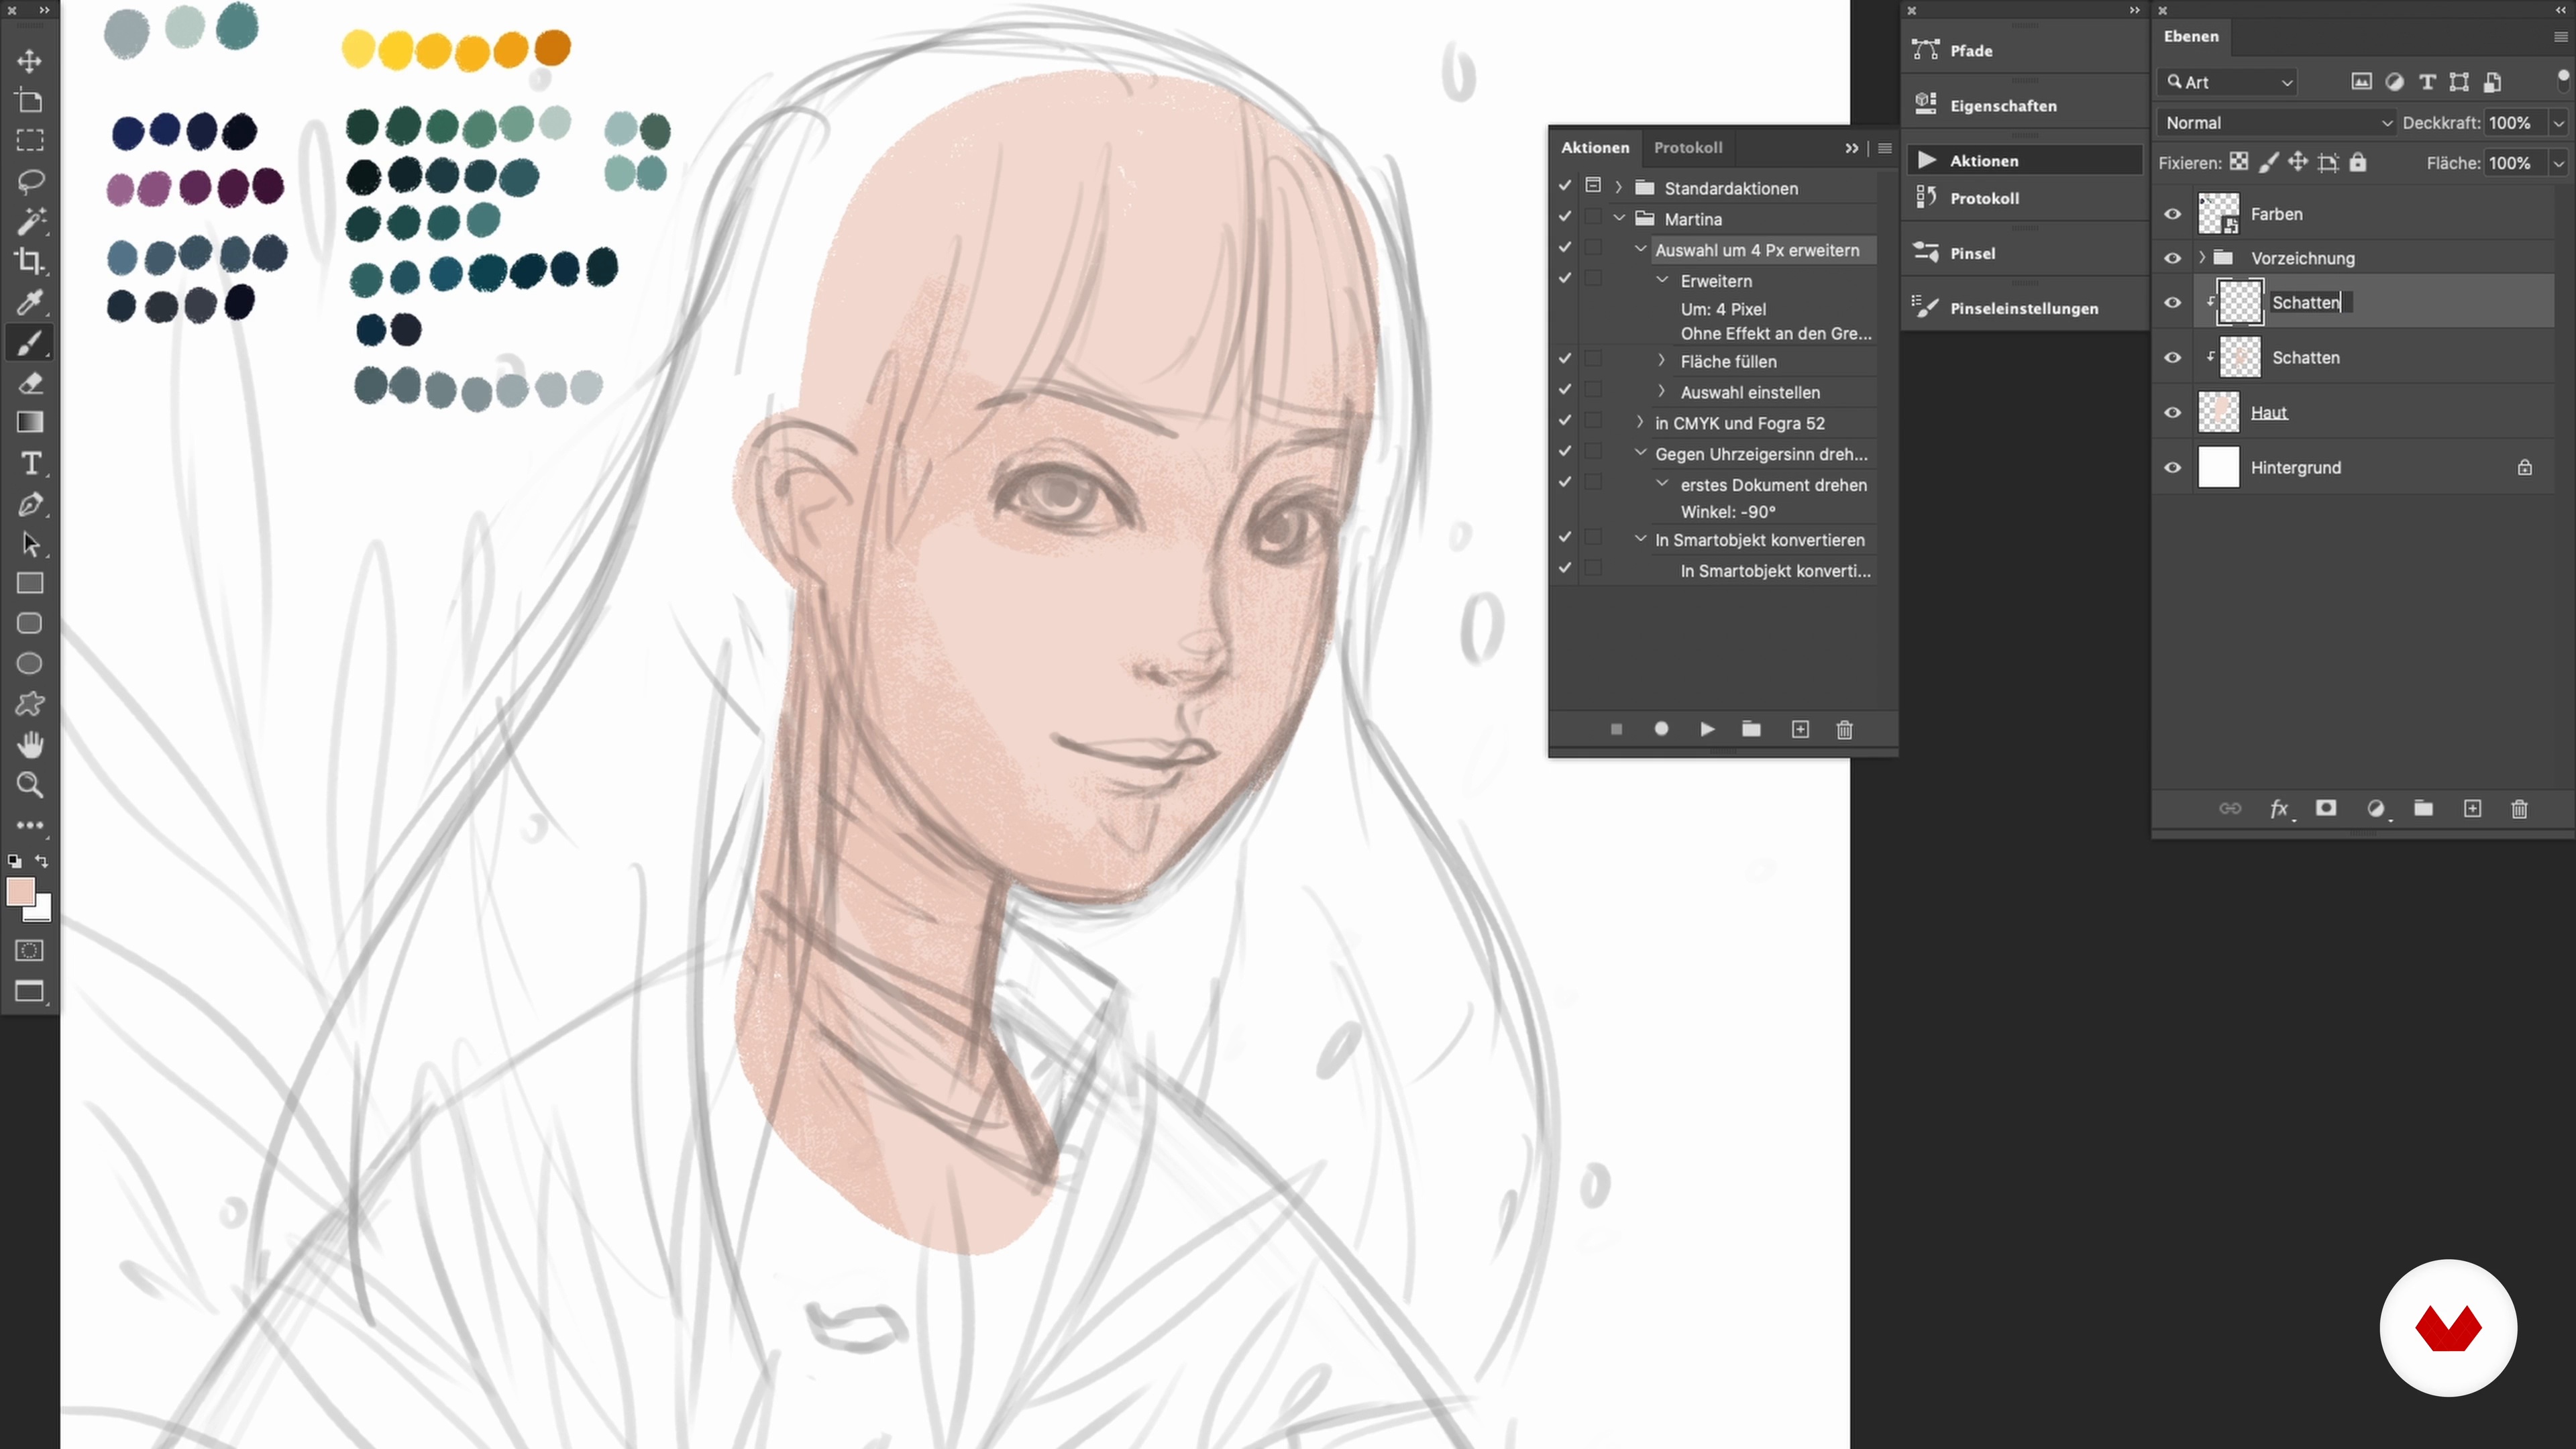
Task: Open the extra tools ellipsis menu
Action: point(29,825)
